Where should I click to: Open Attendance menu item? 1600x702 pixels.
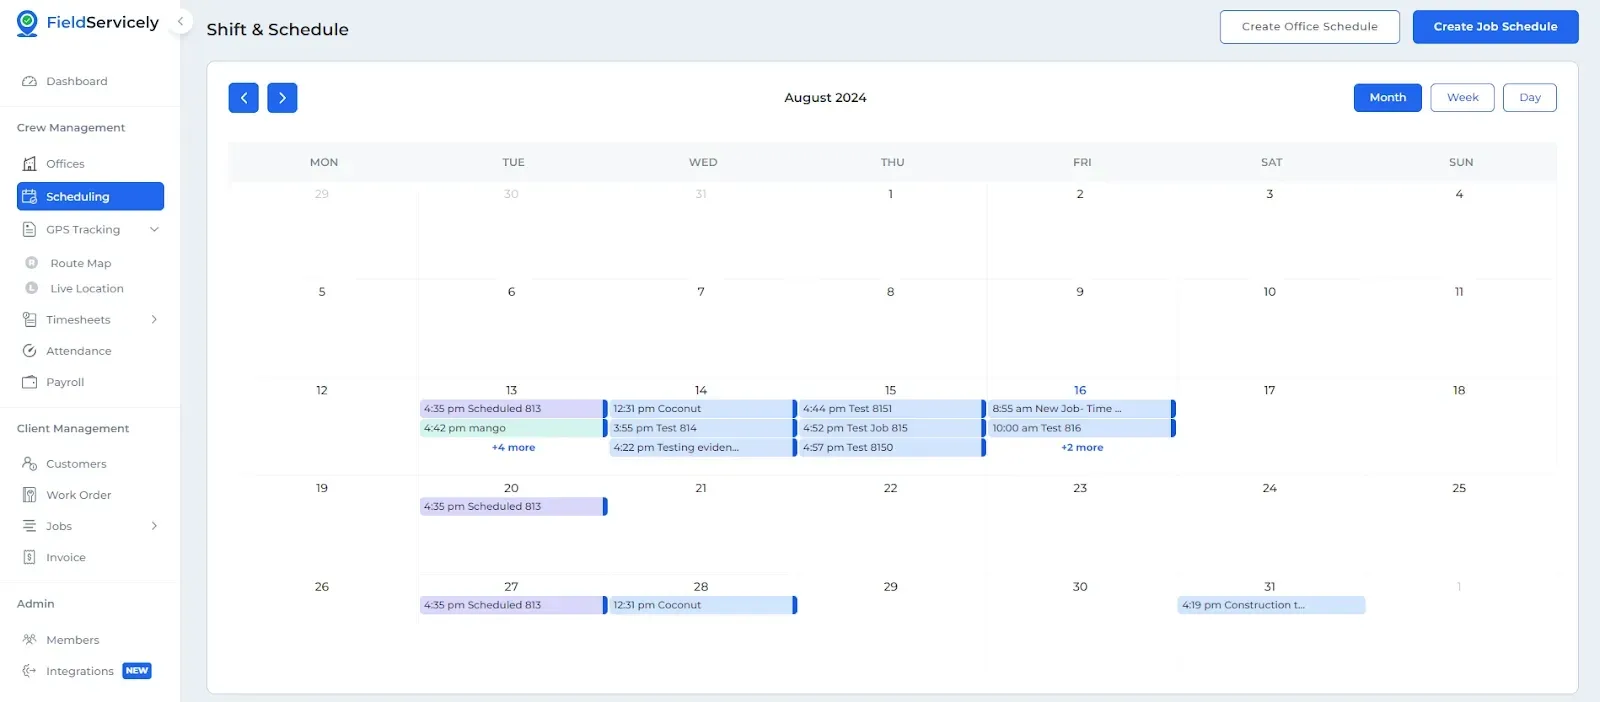click(x=79, y=351)
